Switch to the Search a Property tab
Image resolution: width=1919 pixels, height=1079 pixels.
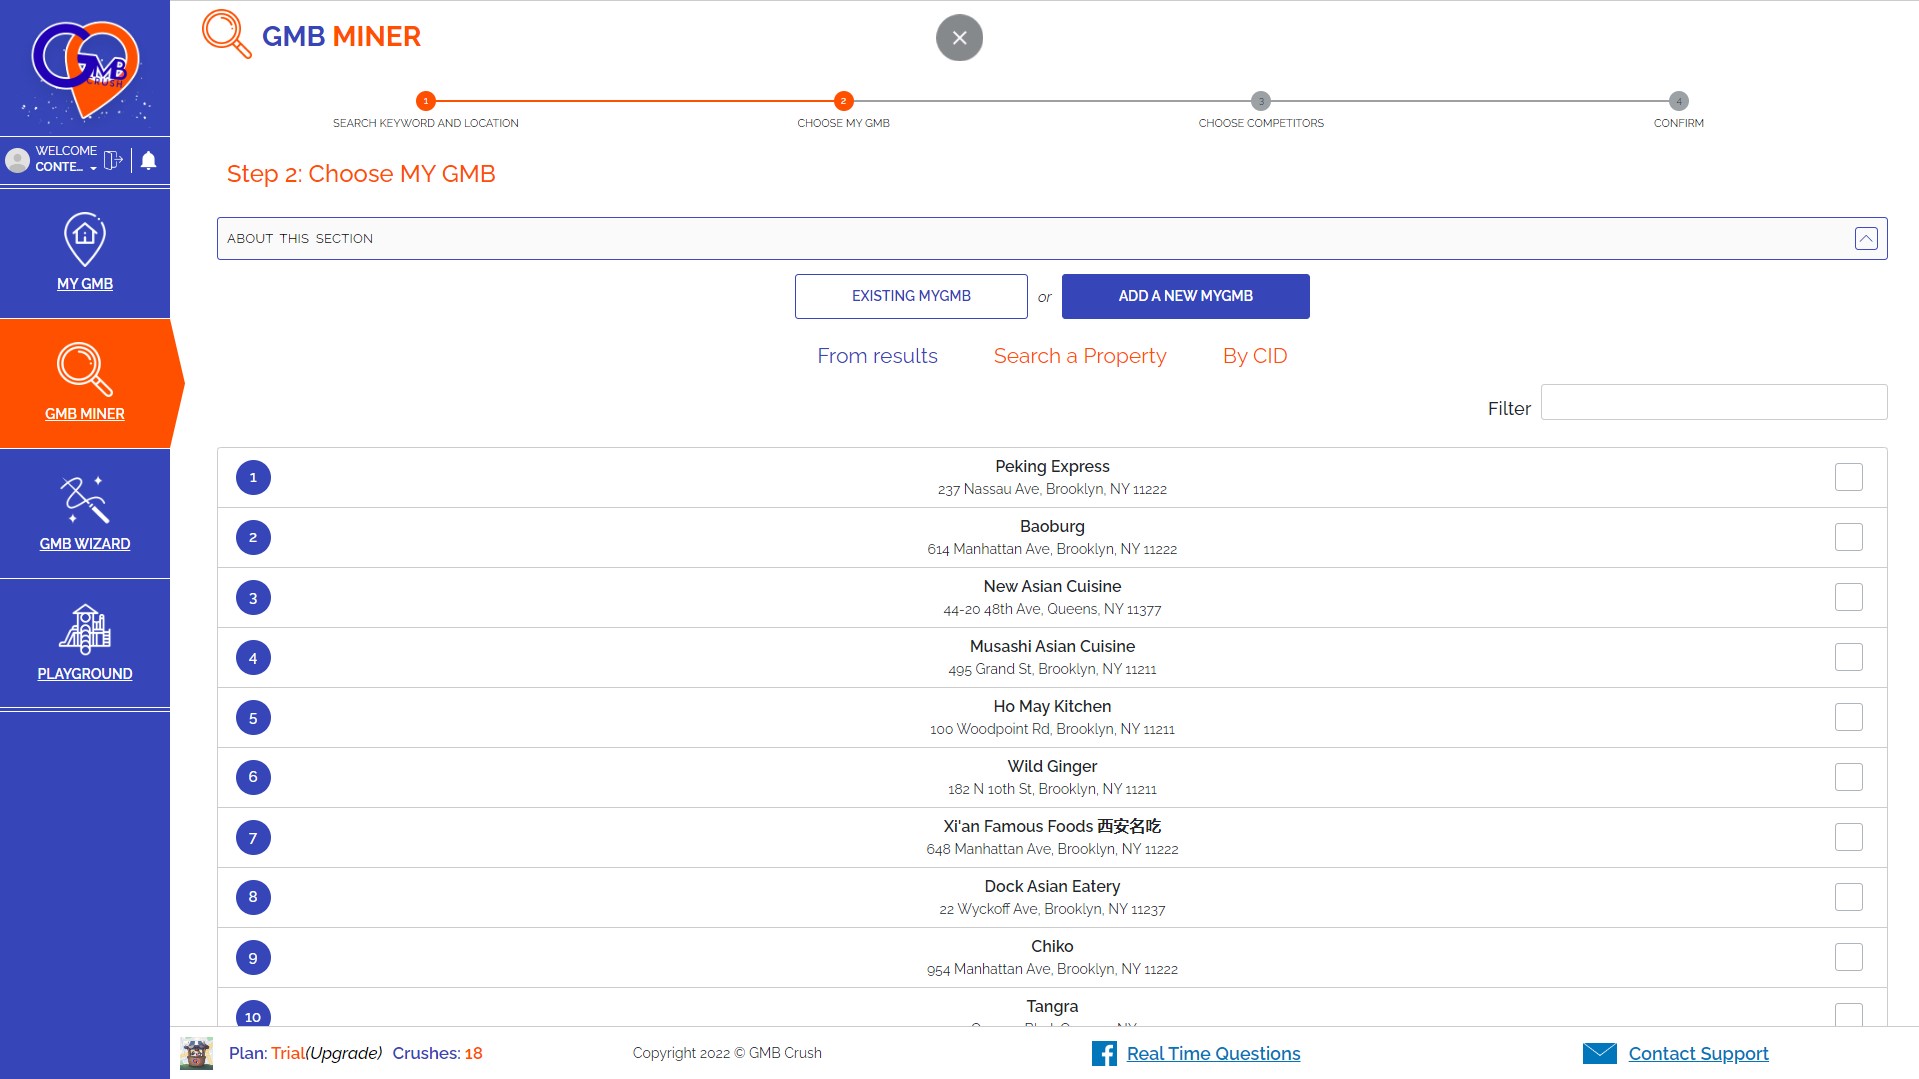(x=1079, y=356)
